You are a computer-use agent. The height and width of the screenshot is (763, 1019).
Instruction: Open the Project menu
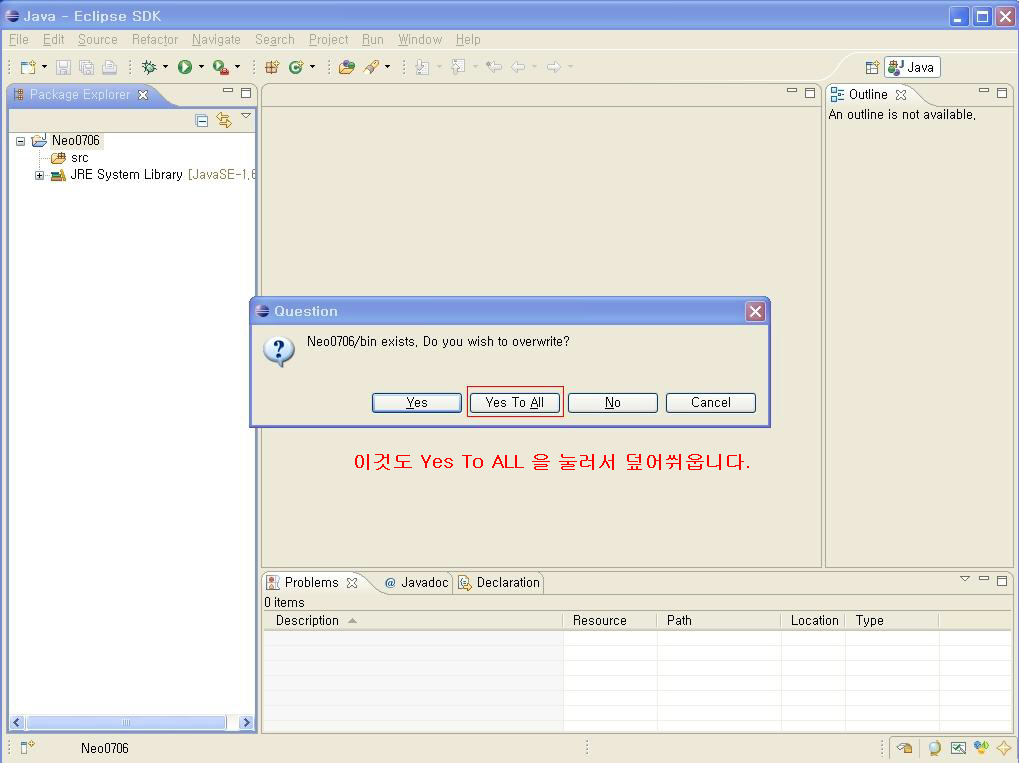[x=328, y=40]
